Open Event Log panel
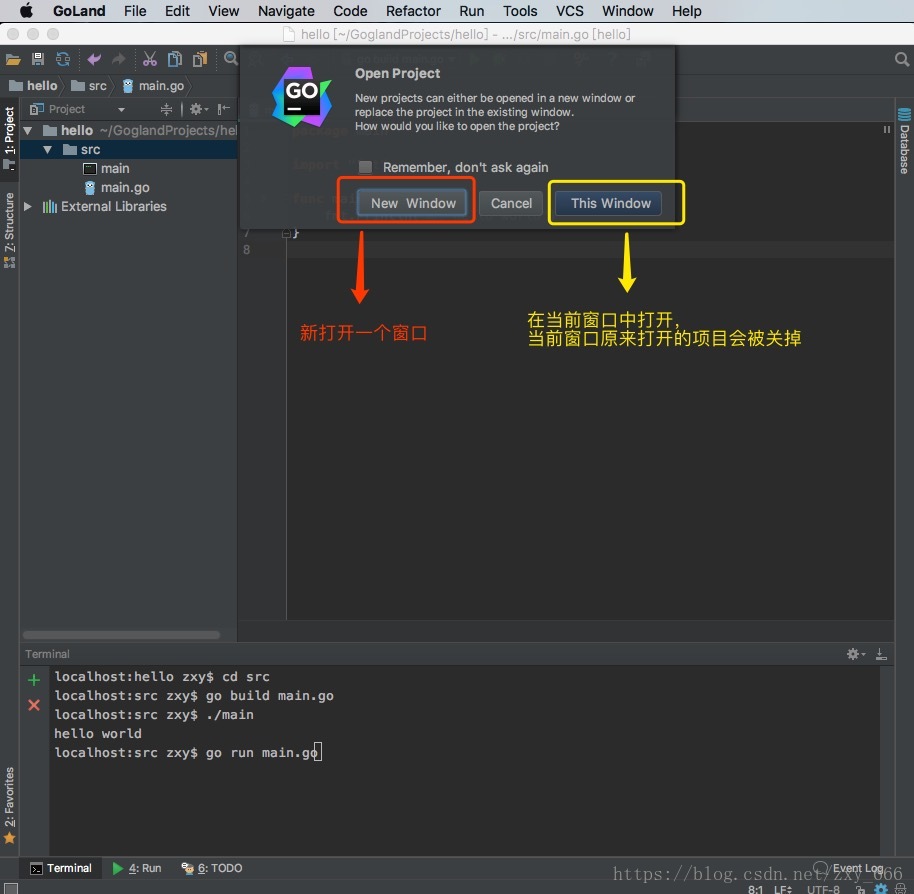Viewport: 914px width, 894px height. click(x=849, y=868)
